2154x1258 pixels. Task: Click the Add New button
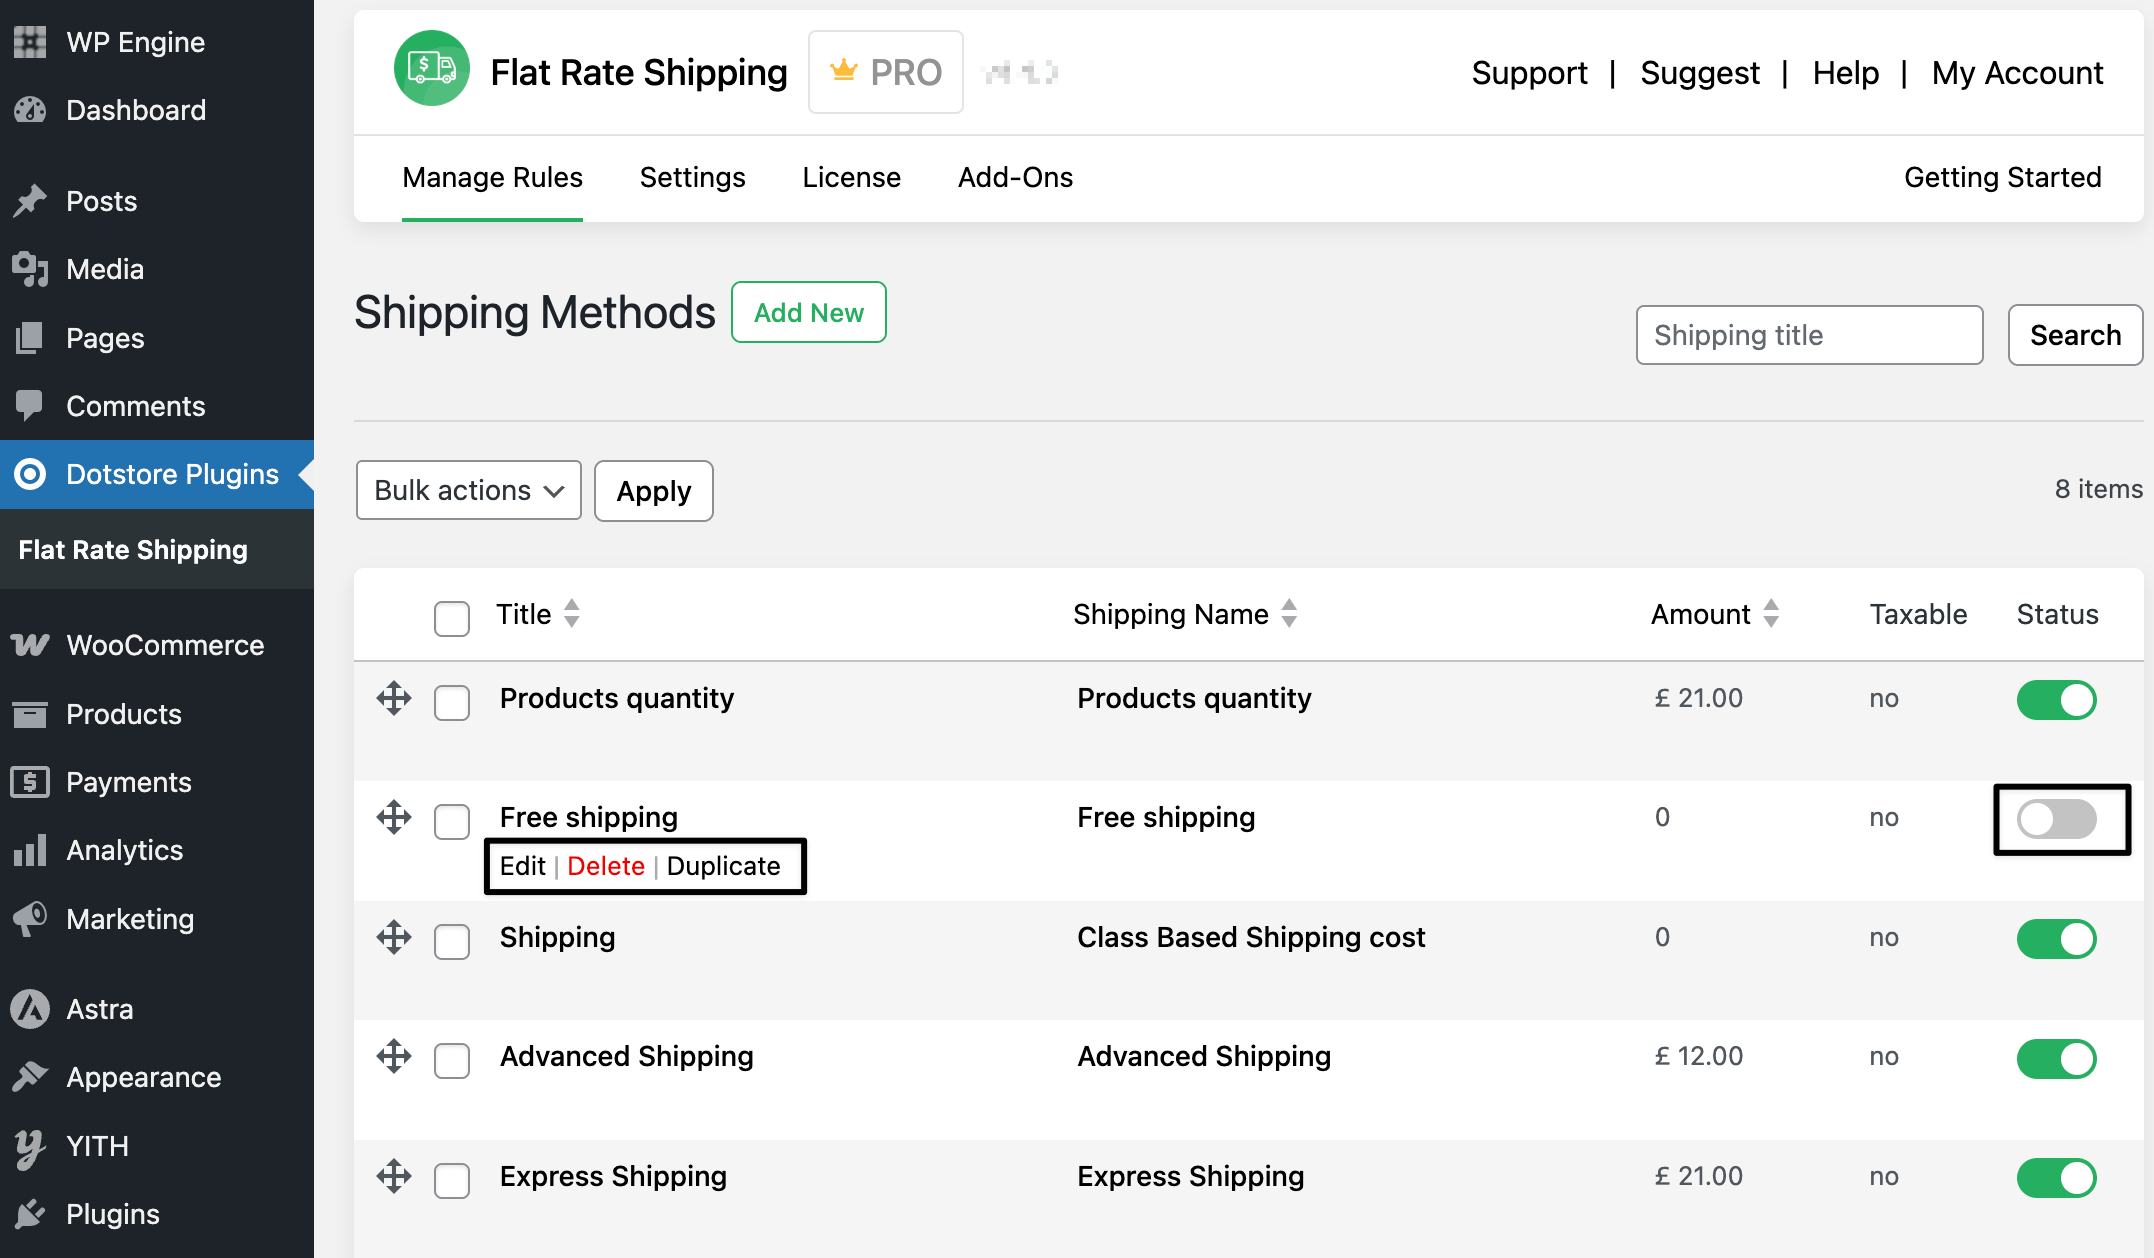pyautogui.click(x=808, y=312)
